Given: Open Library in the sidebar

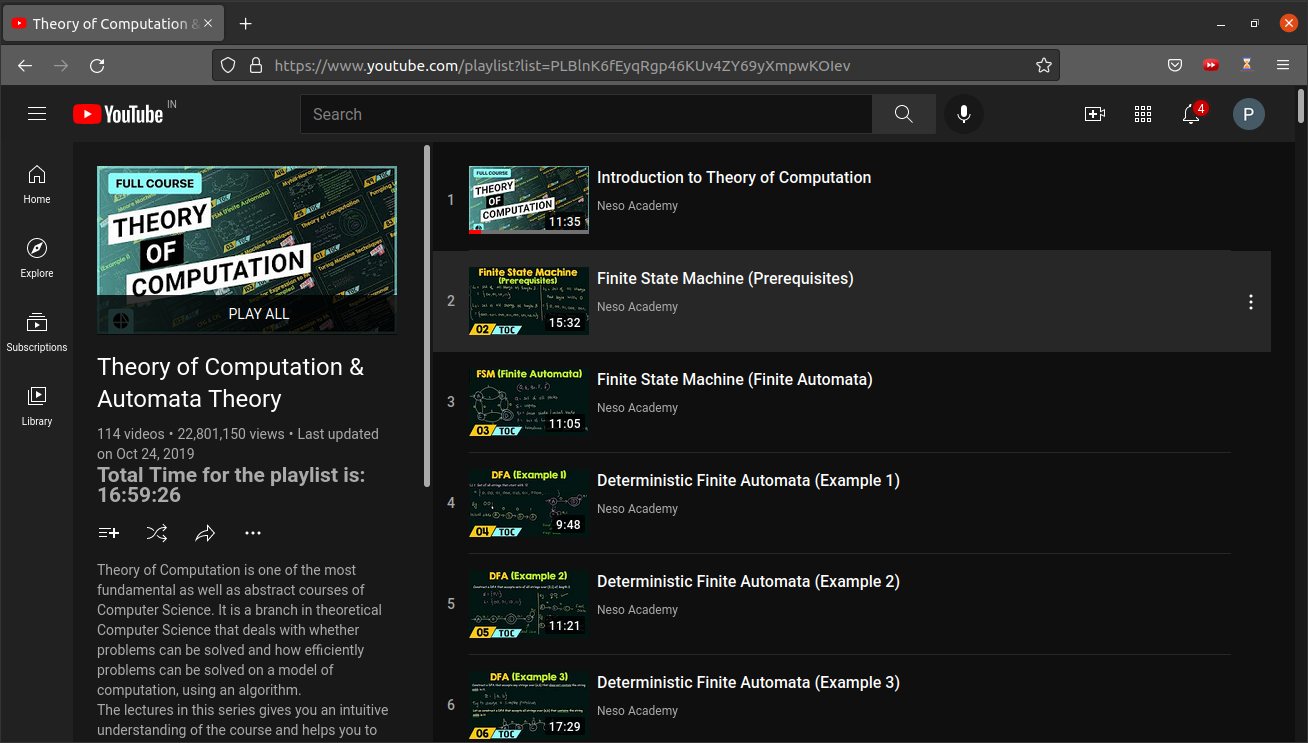Looking at the screenshot, I should (x=37, y=407).
